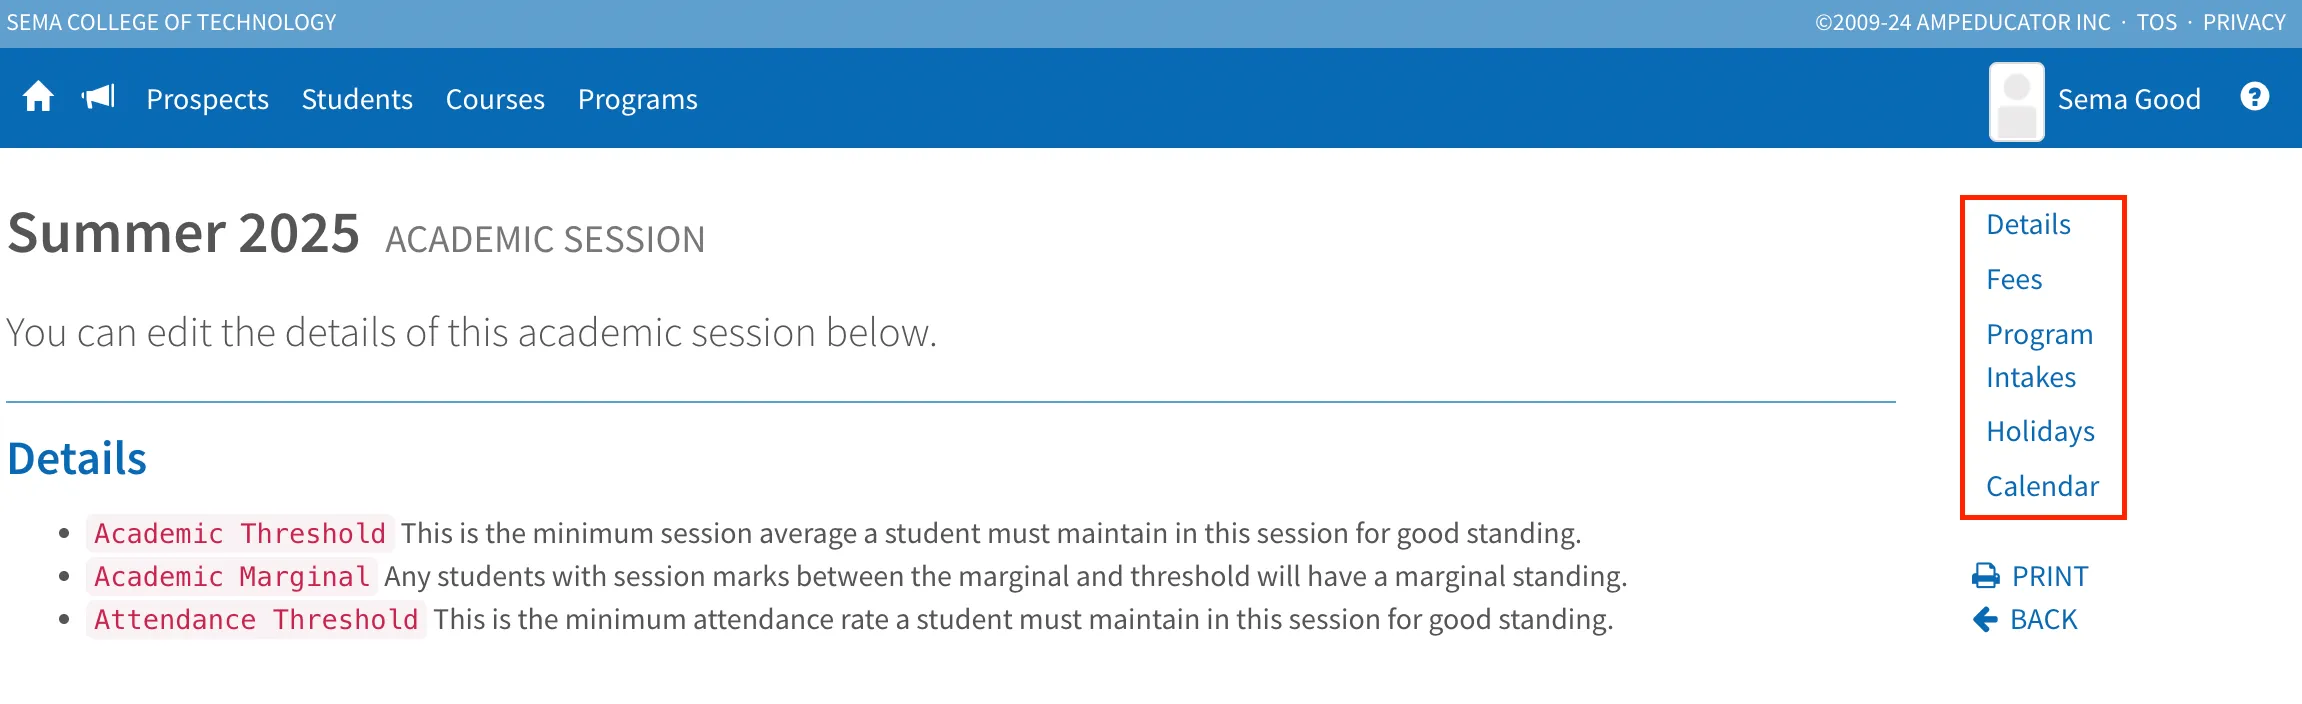Jump to the Fees section link

(x=2014, y=279)
